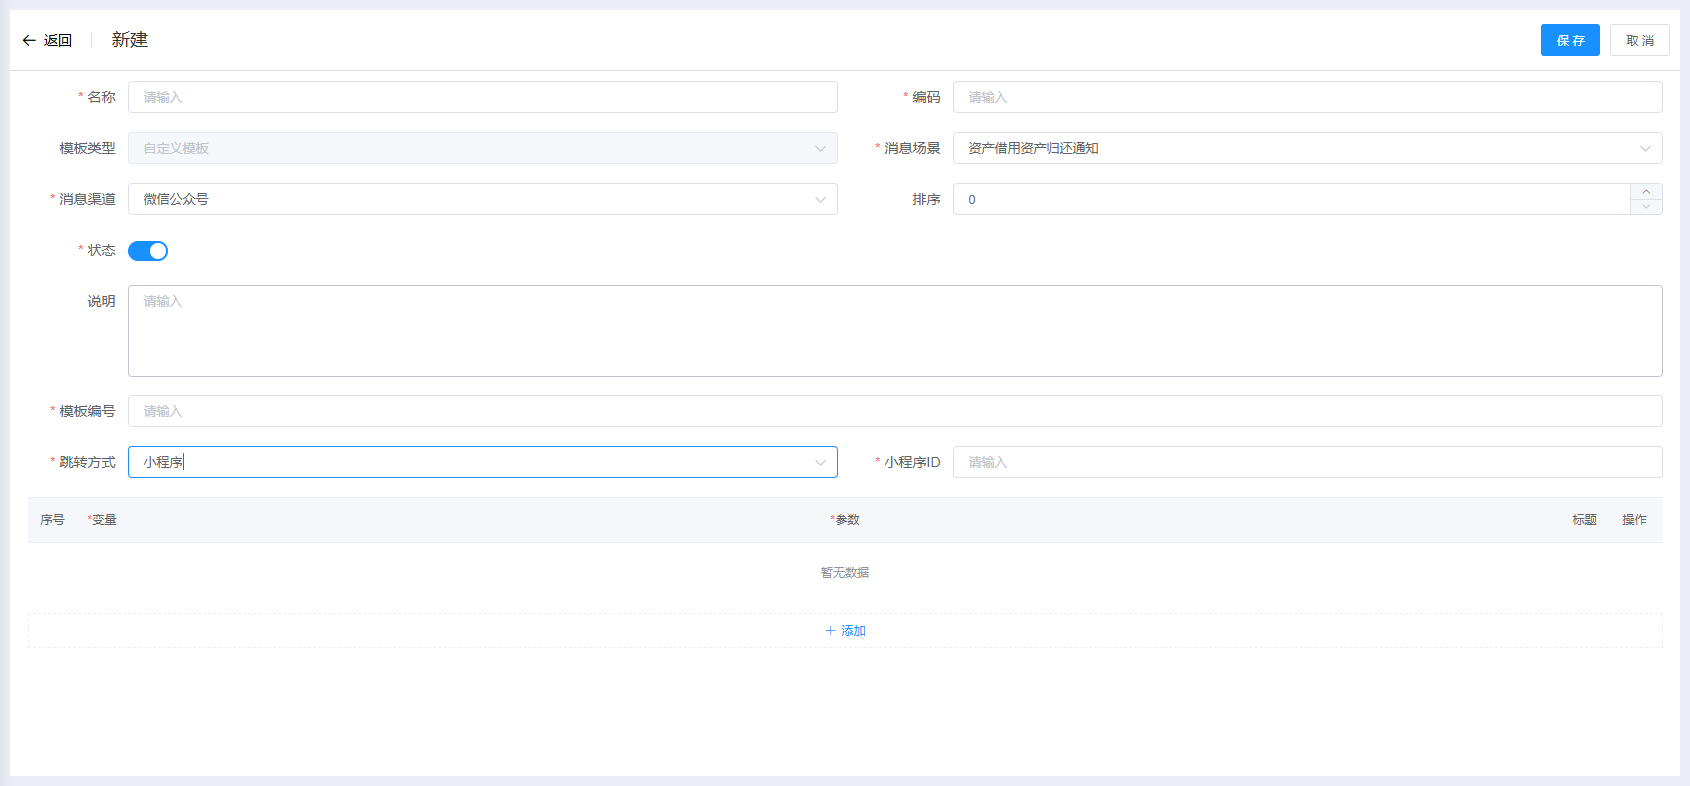Click the disabled 模板类型 dropdown
The image size is (1690, 786).
click(482, 148)
